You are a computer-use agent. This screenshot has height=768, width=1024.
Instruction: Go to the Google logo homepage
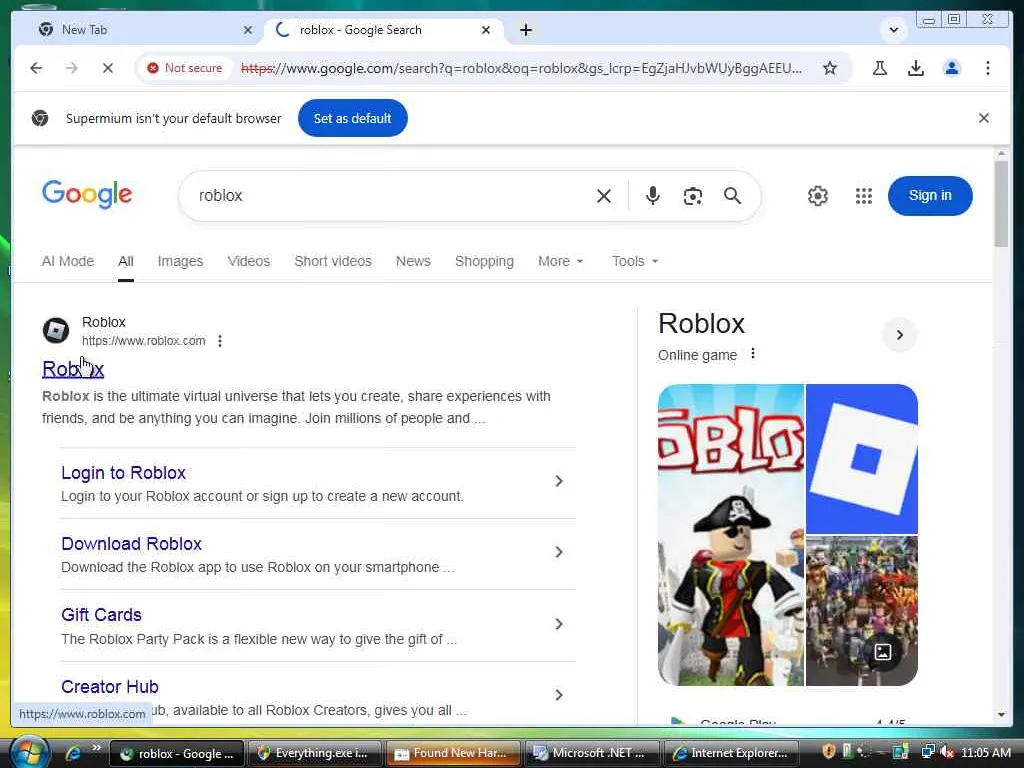point(87,195)
